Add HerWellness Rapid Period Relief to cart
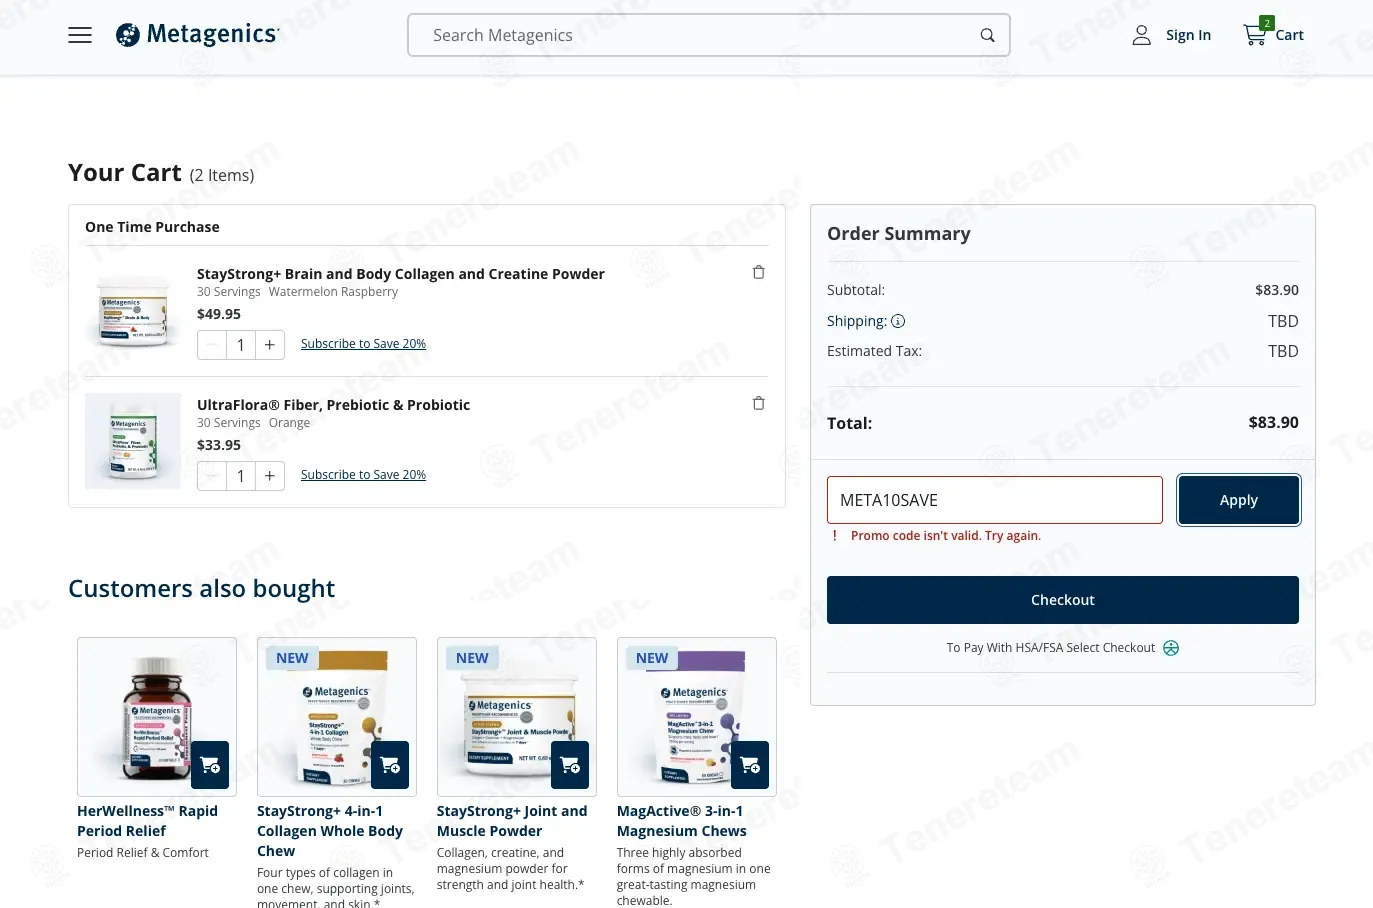Viewport: 1373px width, 908px height. tap(210, 765)
